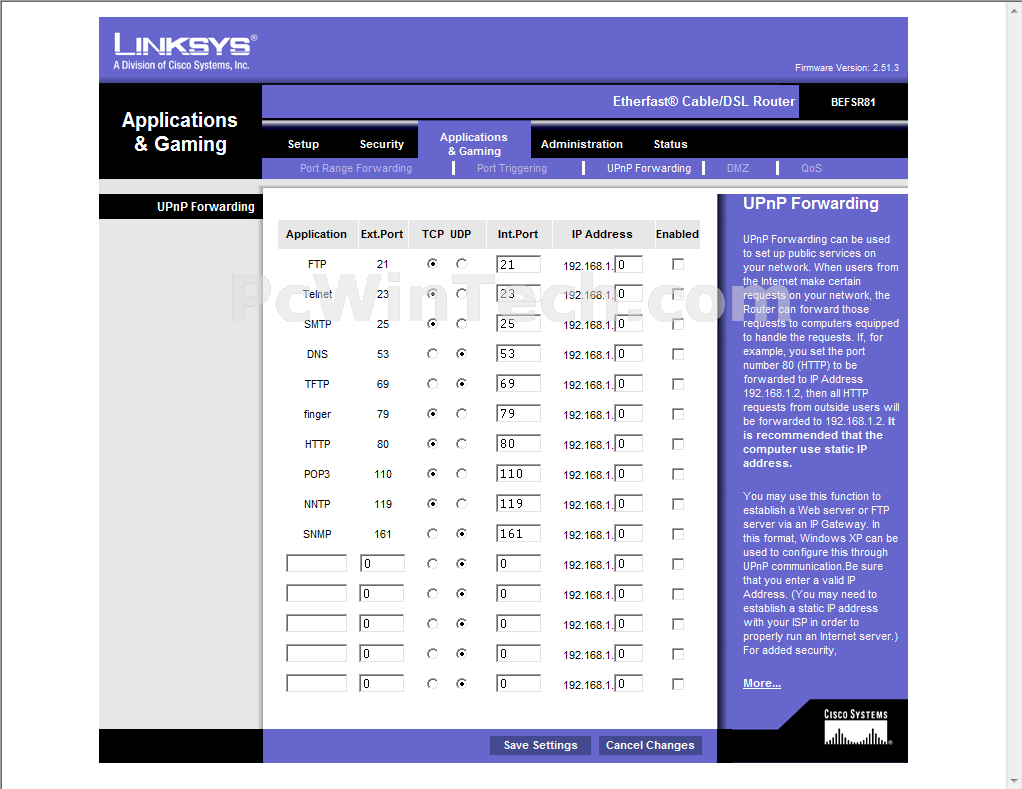This screenshot has width=1022, height=789.
Task: Enable the HTTP forwarding checkbox
Action: 678,444
